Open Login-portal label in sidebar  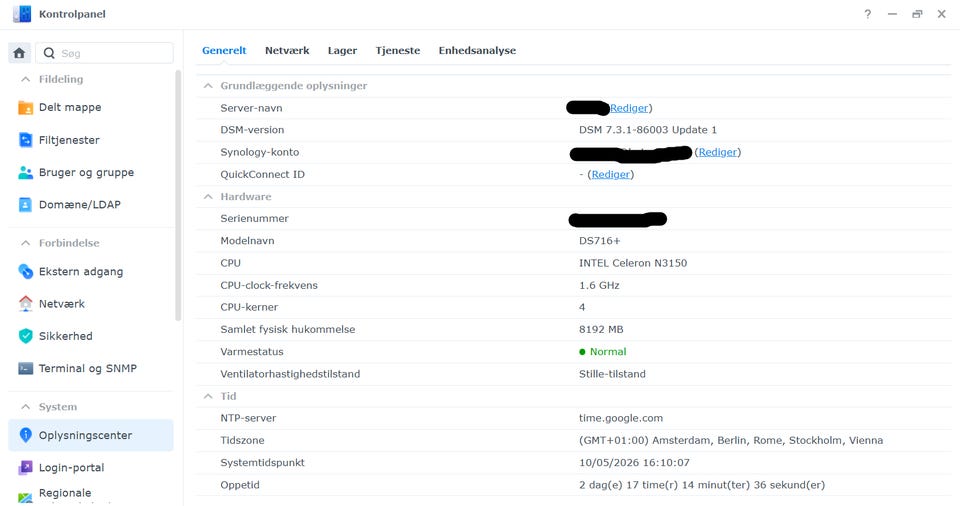(x=72, y=467)
